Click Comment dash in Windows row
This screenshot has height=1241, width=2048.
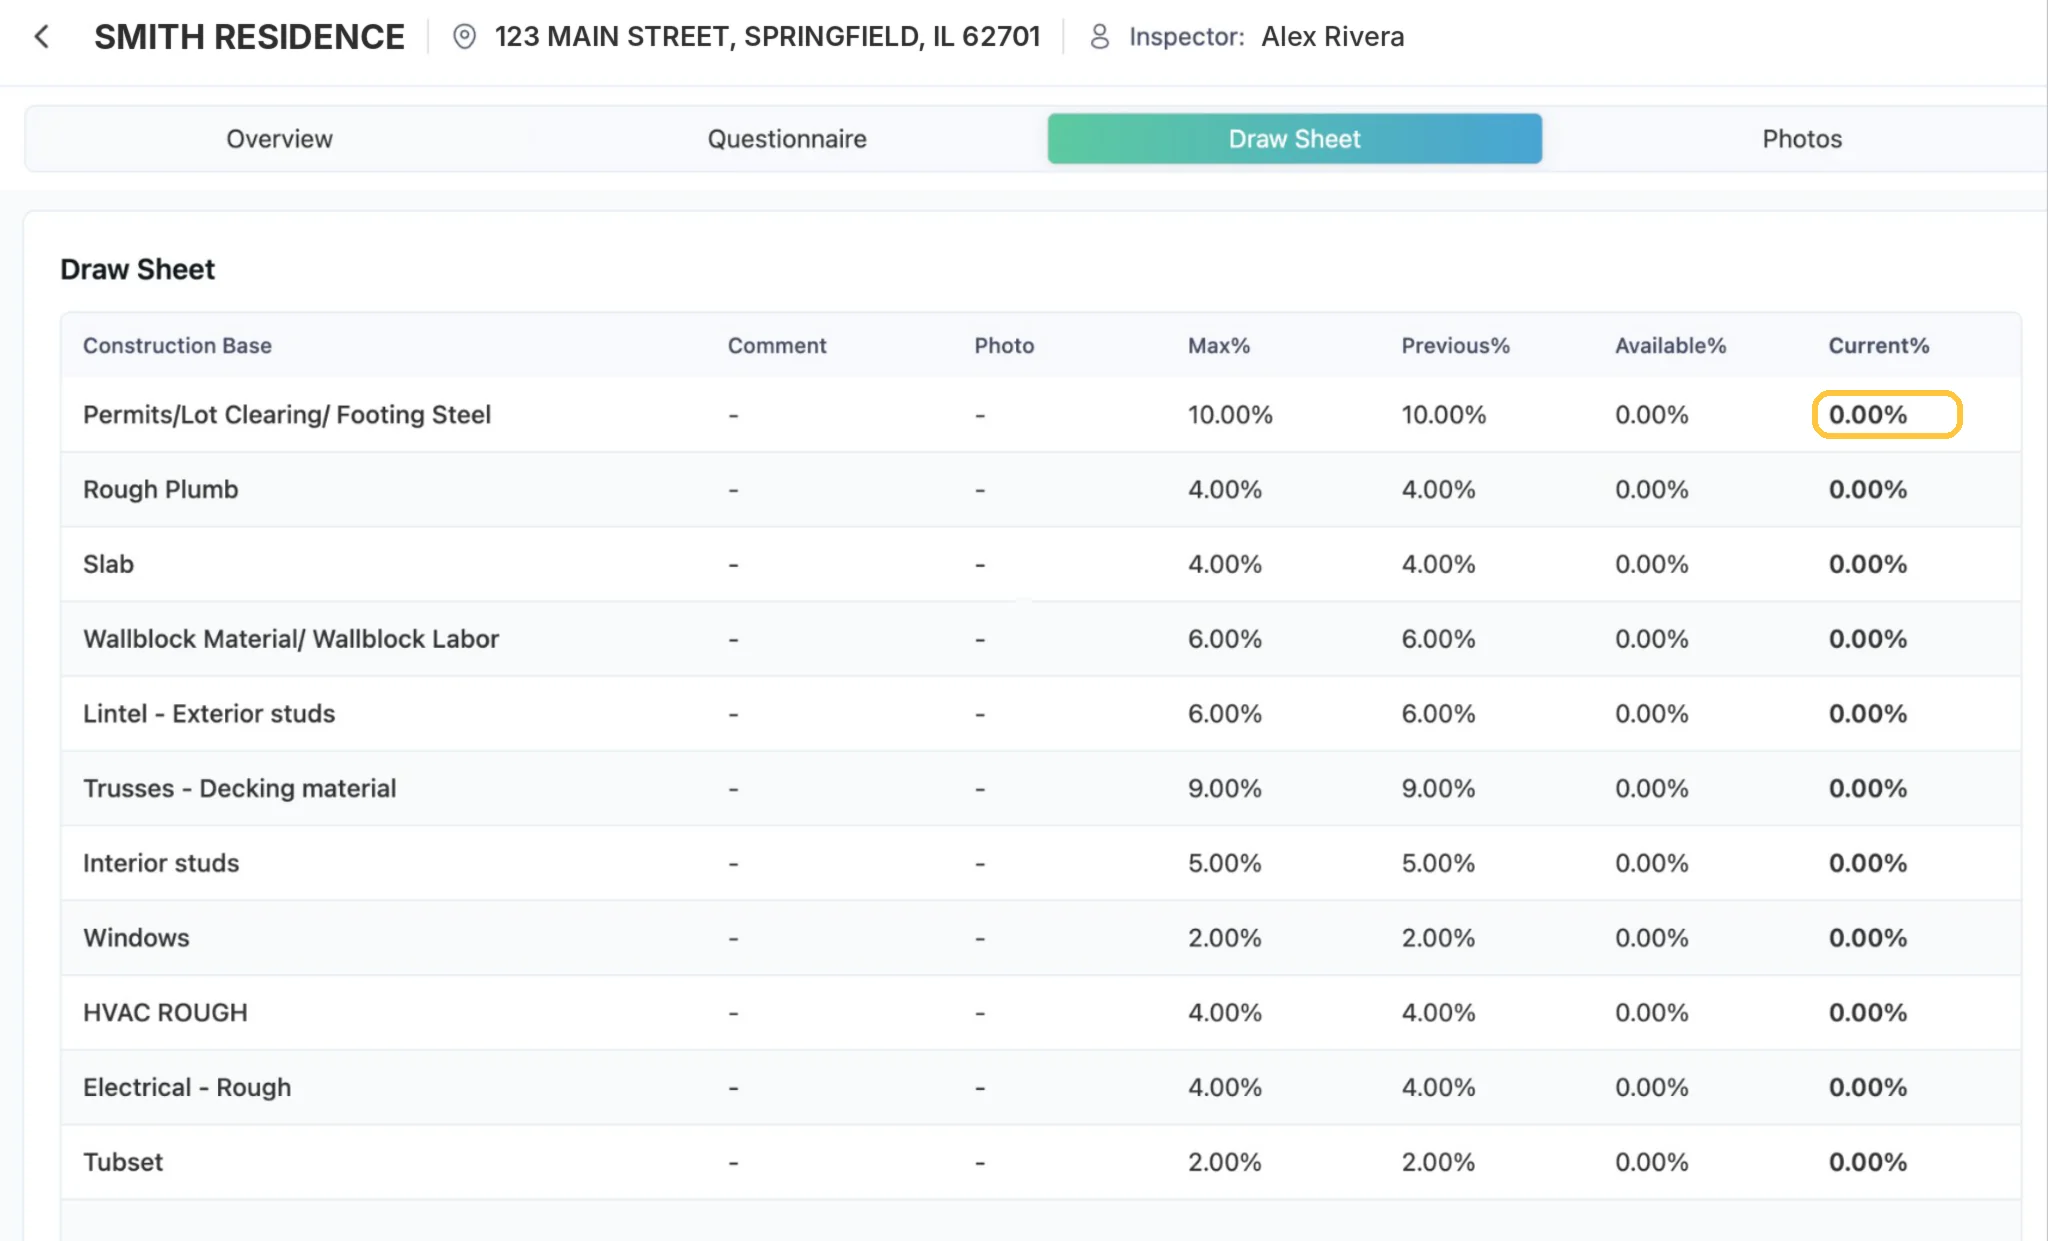click(734, 938)
